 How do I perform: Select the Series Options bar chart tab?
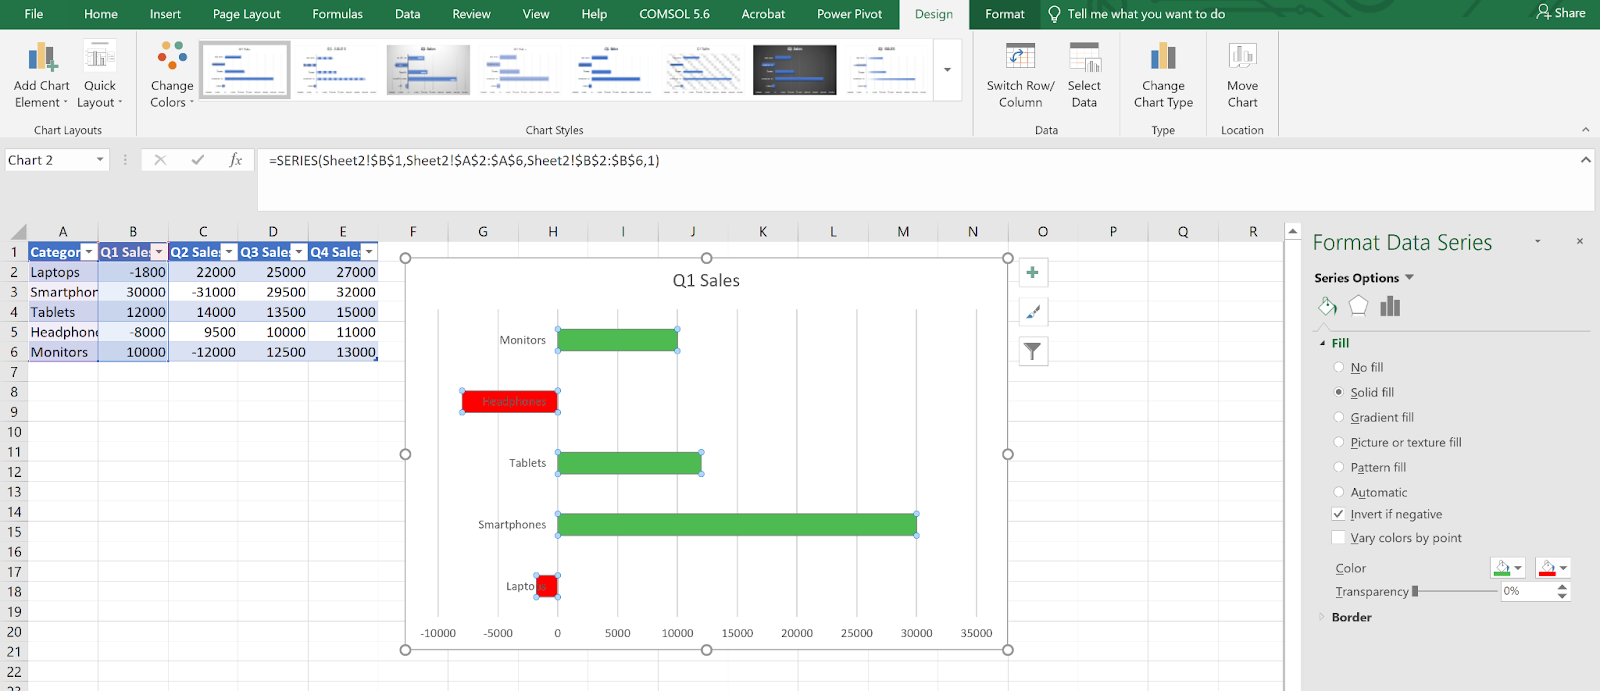tap(1390, 306)
